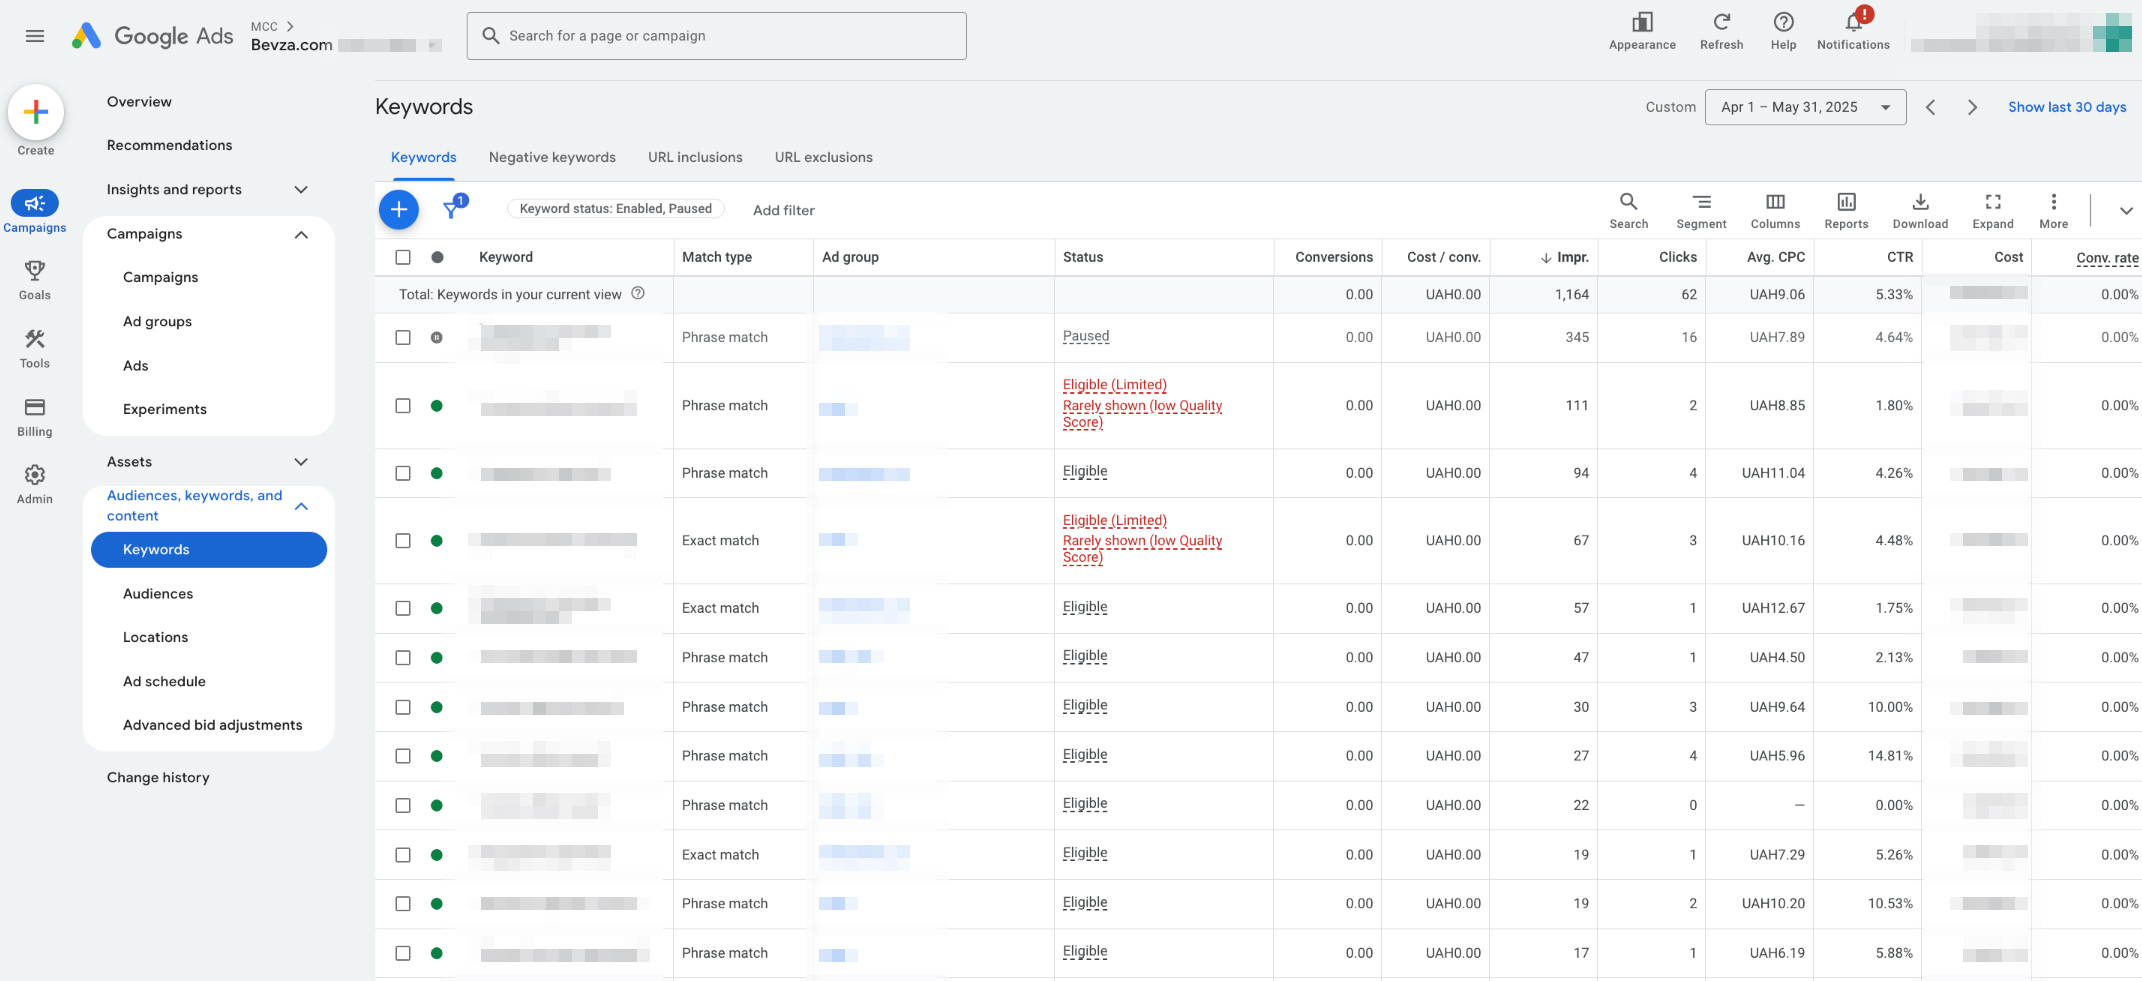Image resolution: width=2142 pixels, height=981 pixels.
Task: Switch to the Negative keywords tab
Action: (x=552, y=157)
